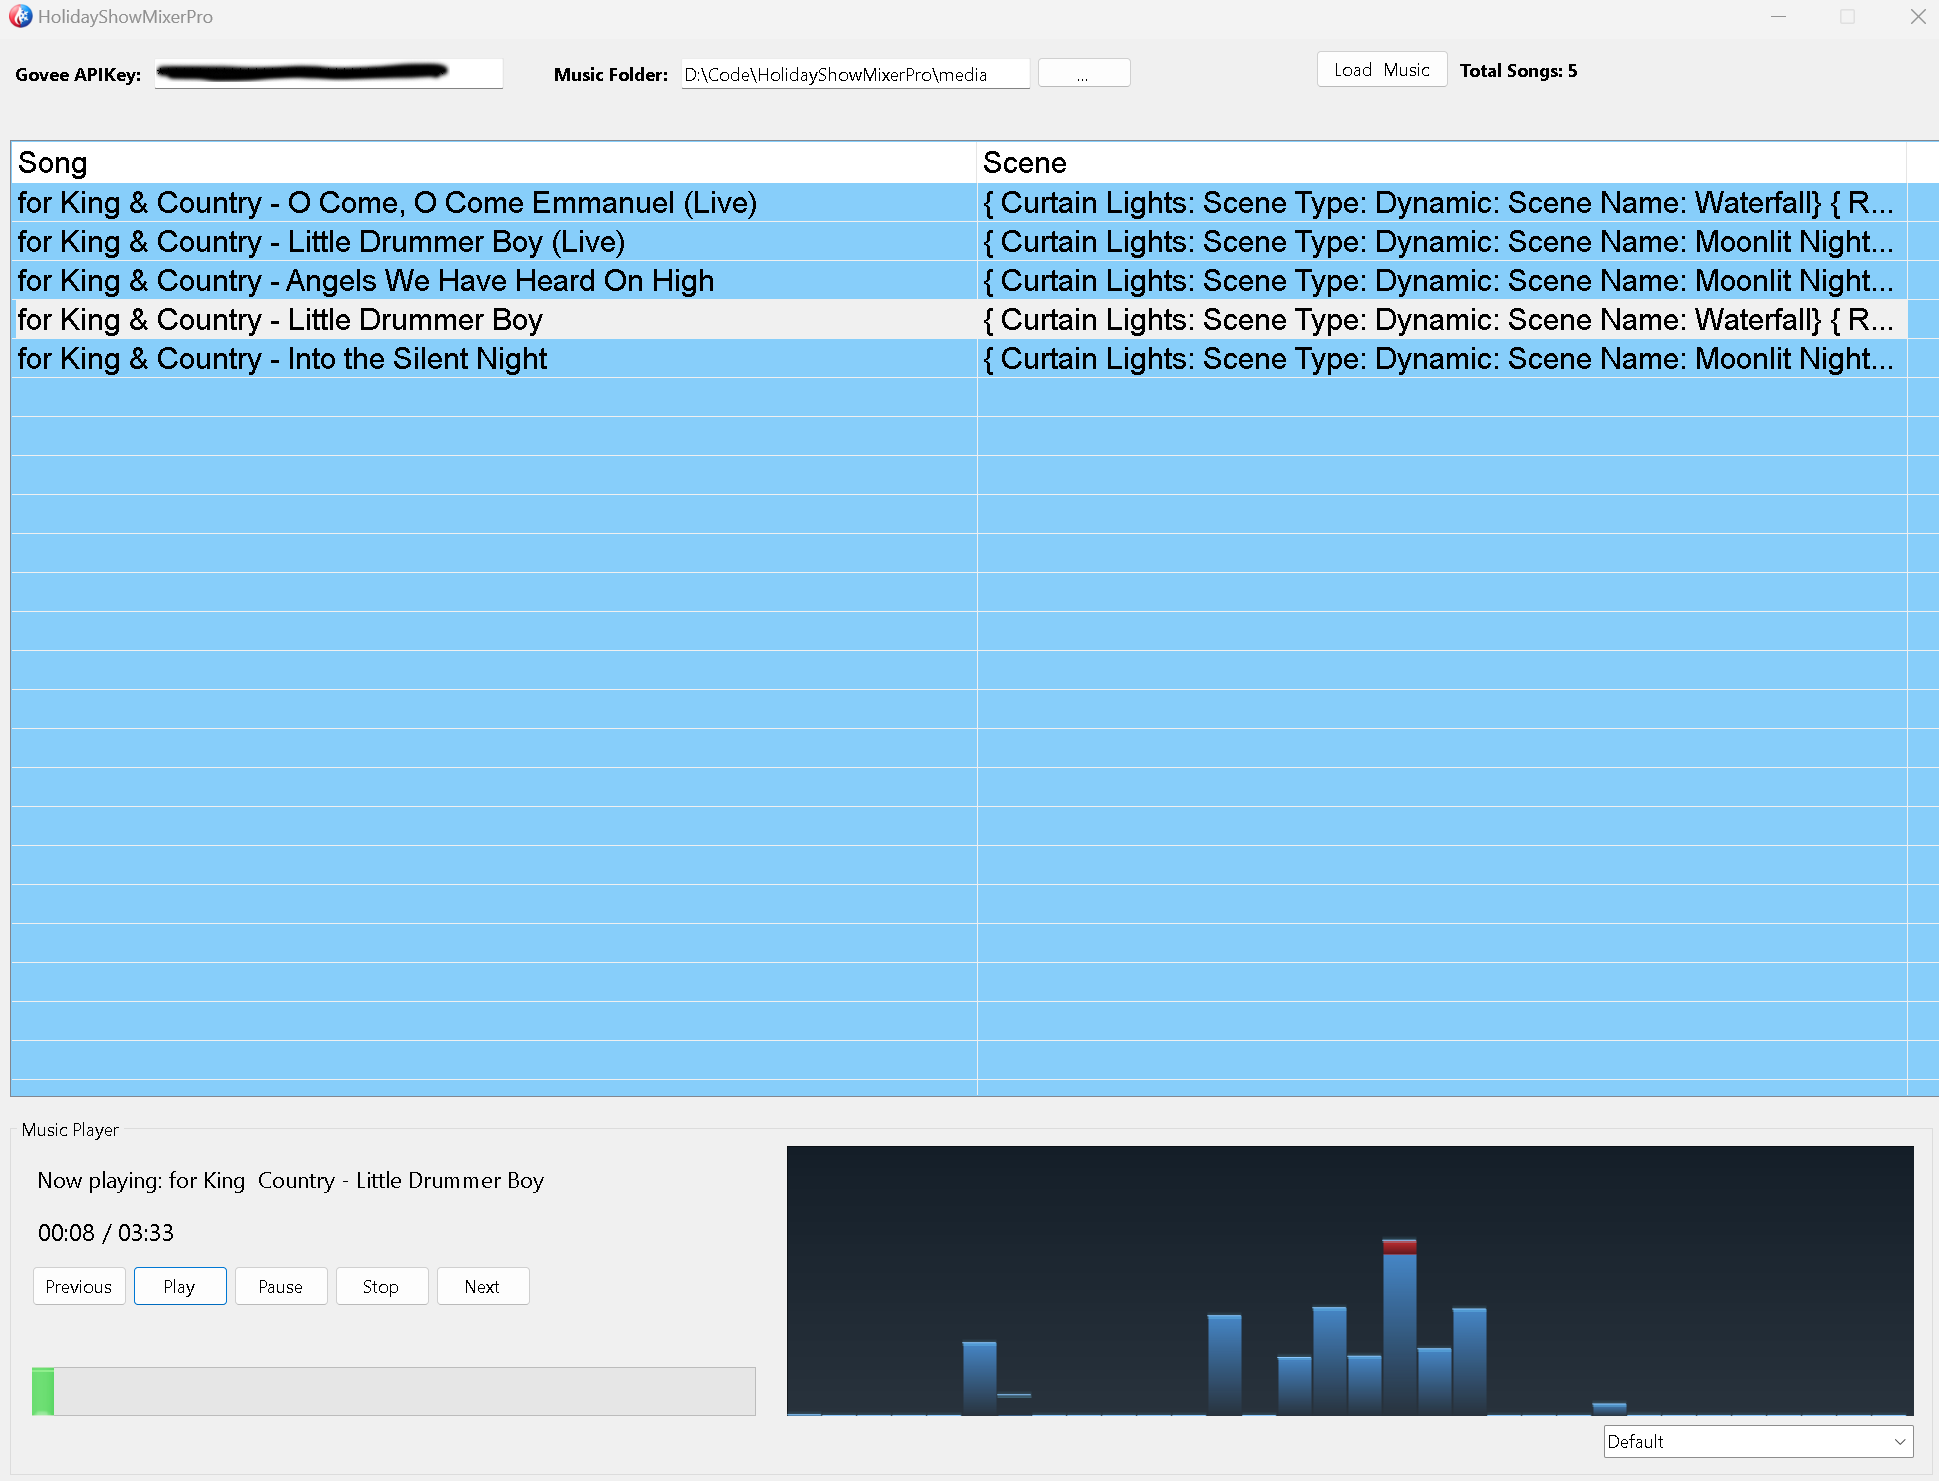Viewport: 1939px width, 1481px height.
Task: Click the green playback progress bar
Action: tap(394, 1391)
